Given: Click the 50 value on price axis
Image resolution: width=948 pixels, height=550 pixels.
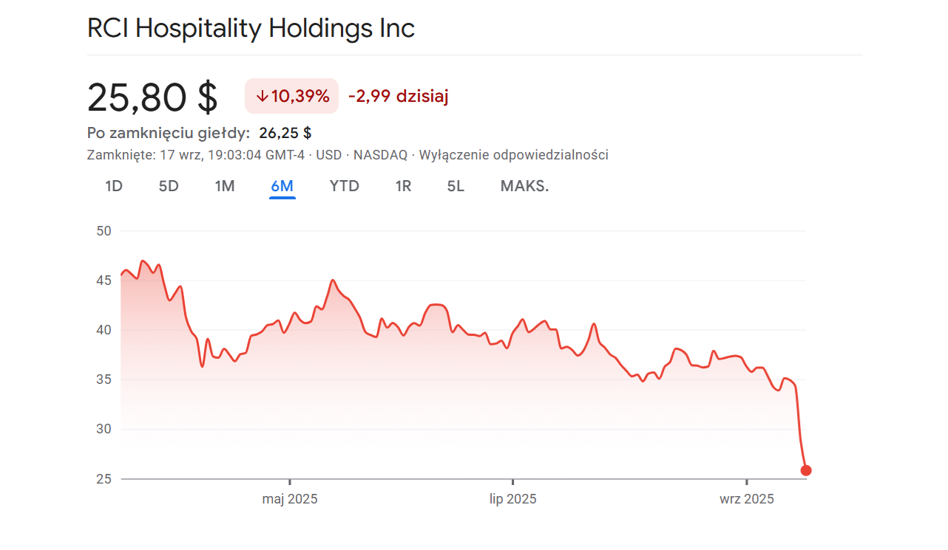Looking at the screenshot, I should click(104, 231).
